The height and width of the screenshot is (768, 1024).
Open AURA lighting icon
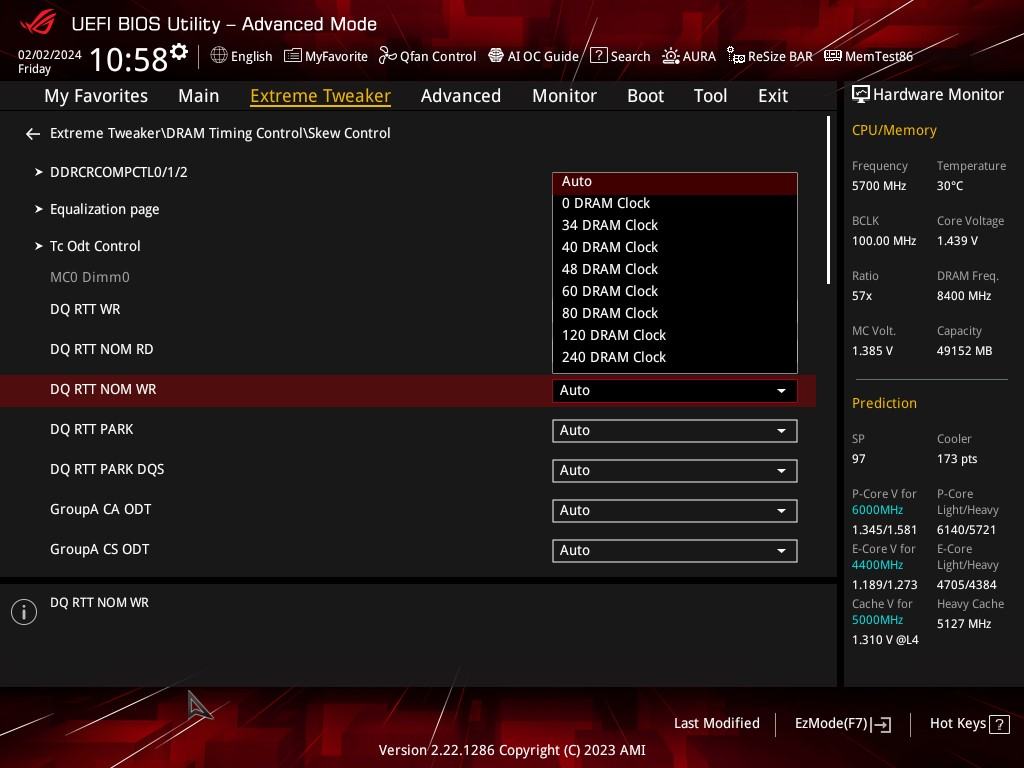click(x=671, y=56)
